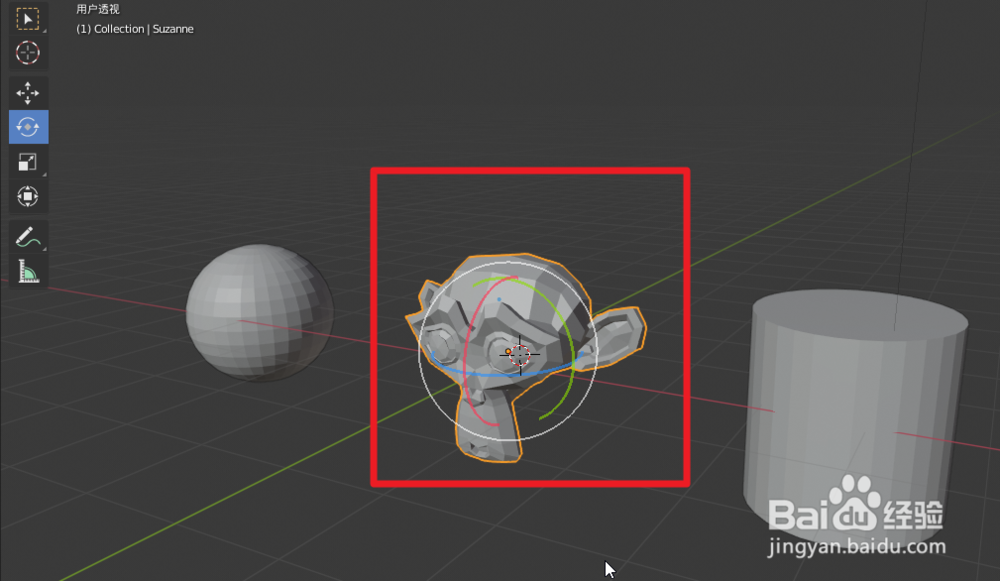Click the '(1) Collection | Suzanne' text
Image resolution: width=1000 pixels, height=581 pixels.
135,29
